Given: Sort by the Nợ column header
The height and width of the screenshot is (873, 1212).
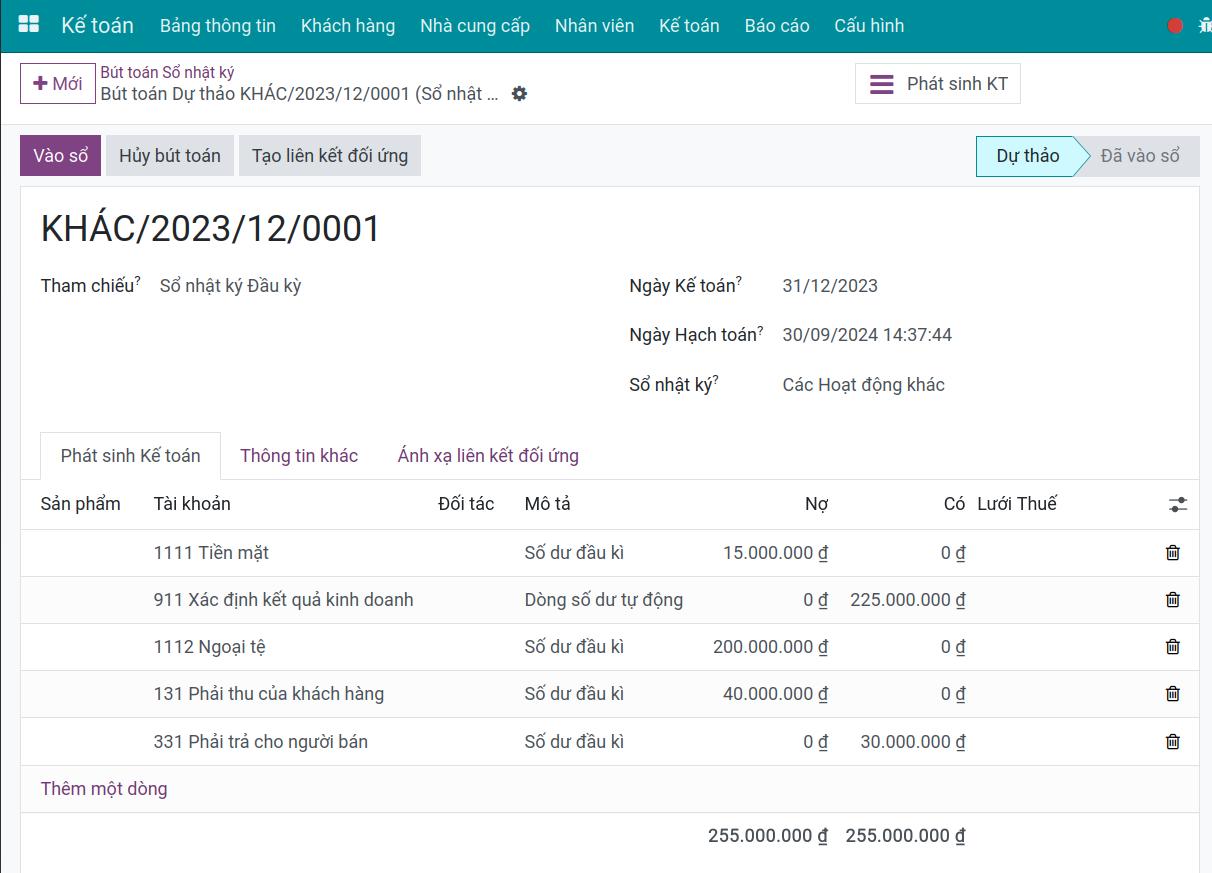Looking at the screenshot, I should 816,504.
